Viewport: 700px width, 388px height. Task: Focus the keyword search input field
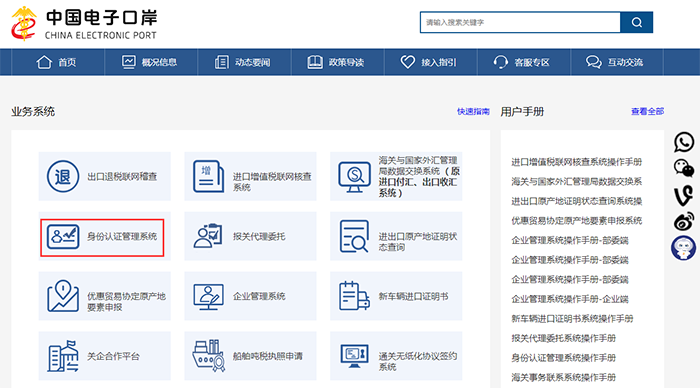(x=520, y=22)
